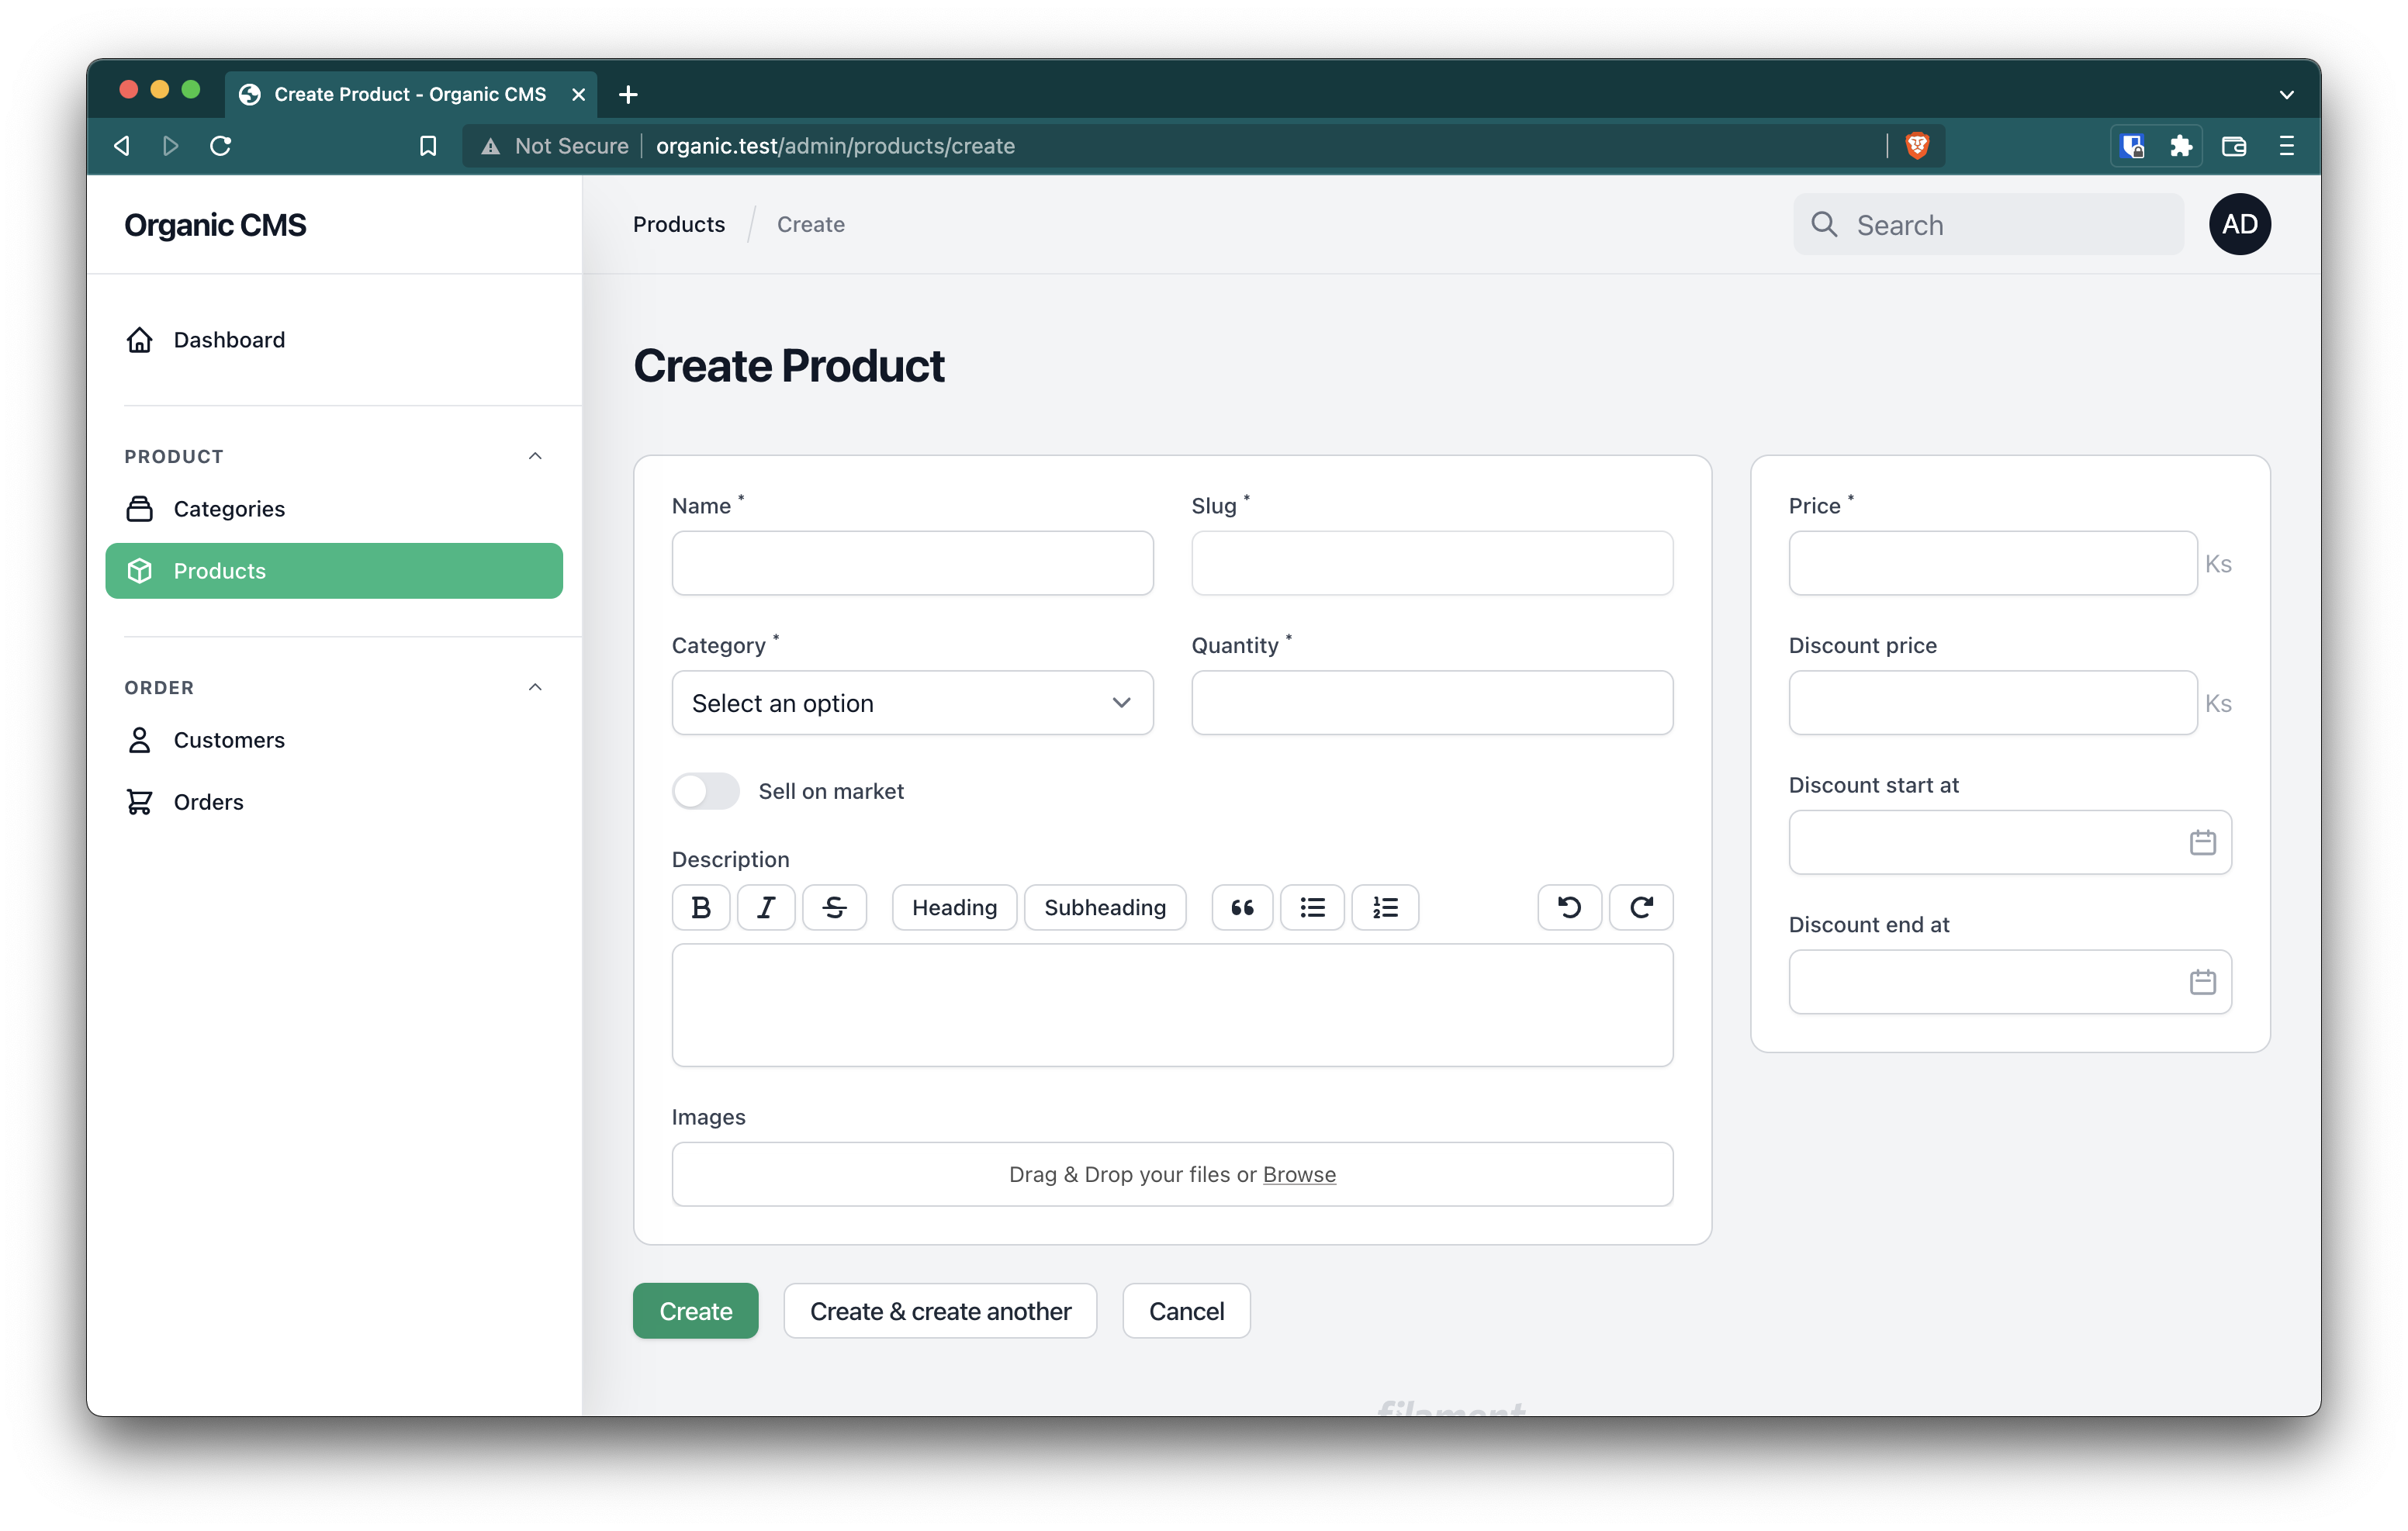Go to Orders in the sidebar

(x=208, y=802)
